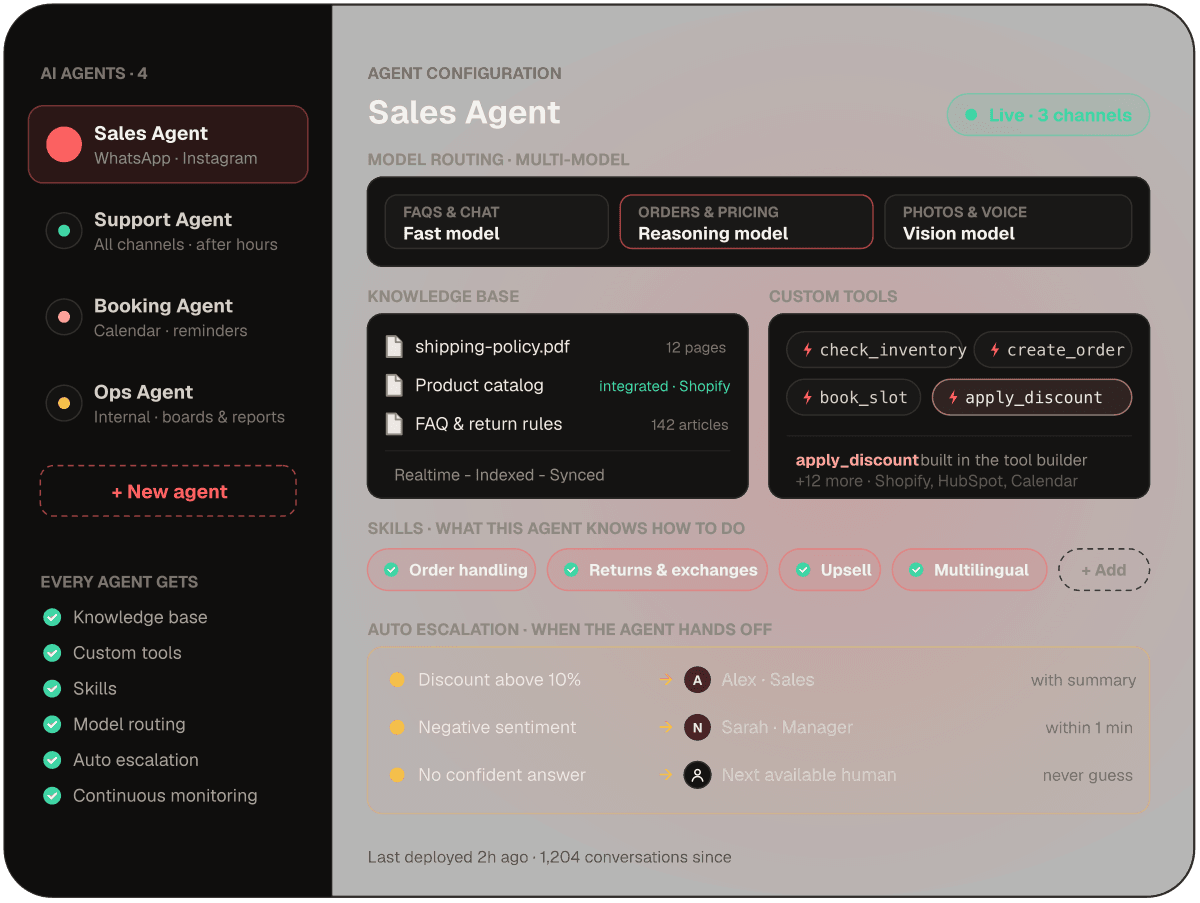Screen dimensions: 1200x903
Task: Click +12 more · Shopify, HubSpot, Calendar text
Action: [x=936, y=481]
